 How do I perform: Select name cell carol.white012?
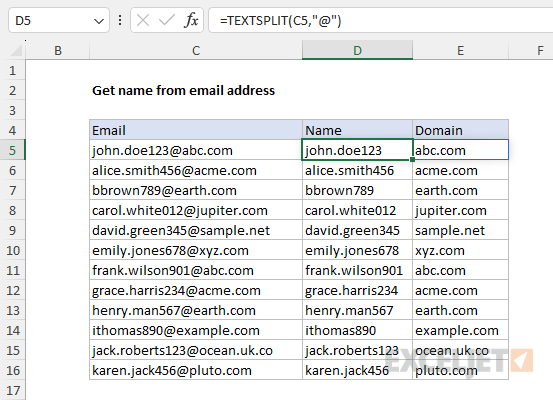coord(357,210)
